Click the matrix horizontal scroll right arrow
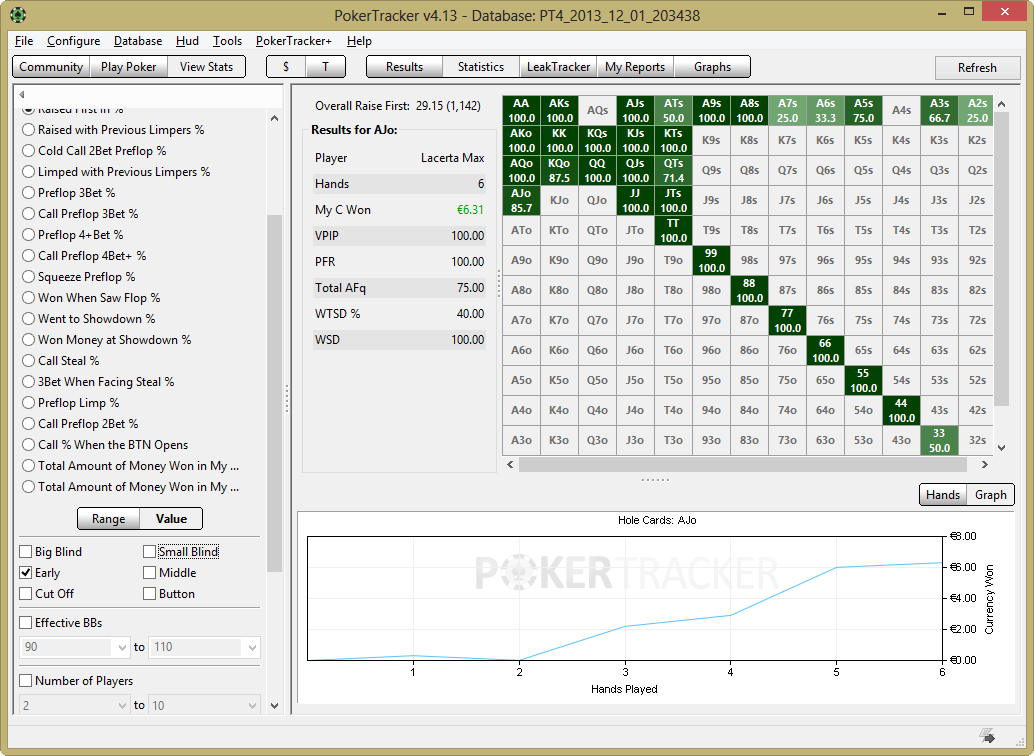Viewport: 1034px width, 756px height. (985, 464)
